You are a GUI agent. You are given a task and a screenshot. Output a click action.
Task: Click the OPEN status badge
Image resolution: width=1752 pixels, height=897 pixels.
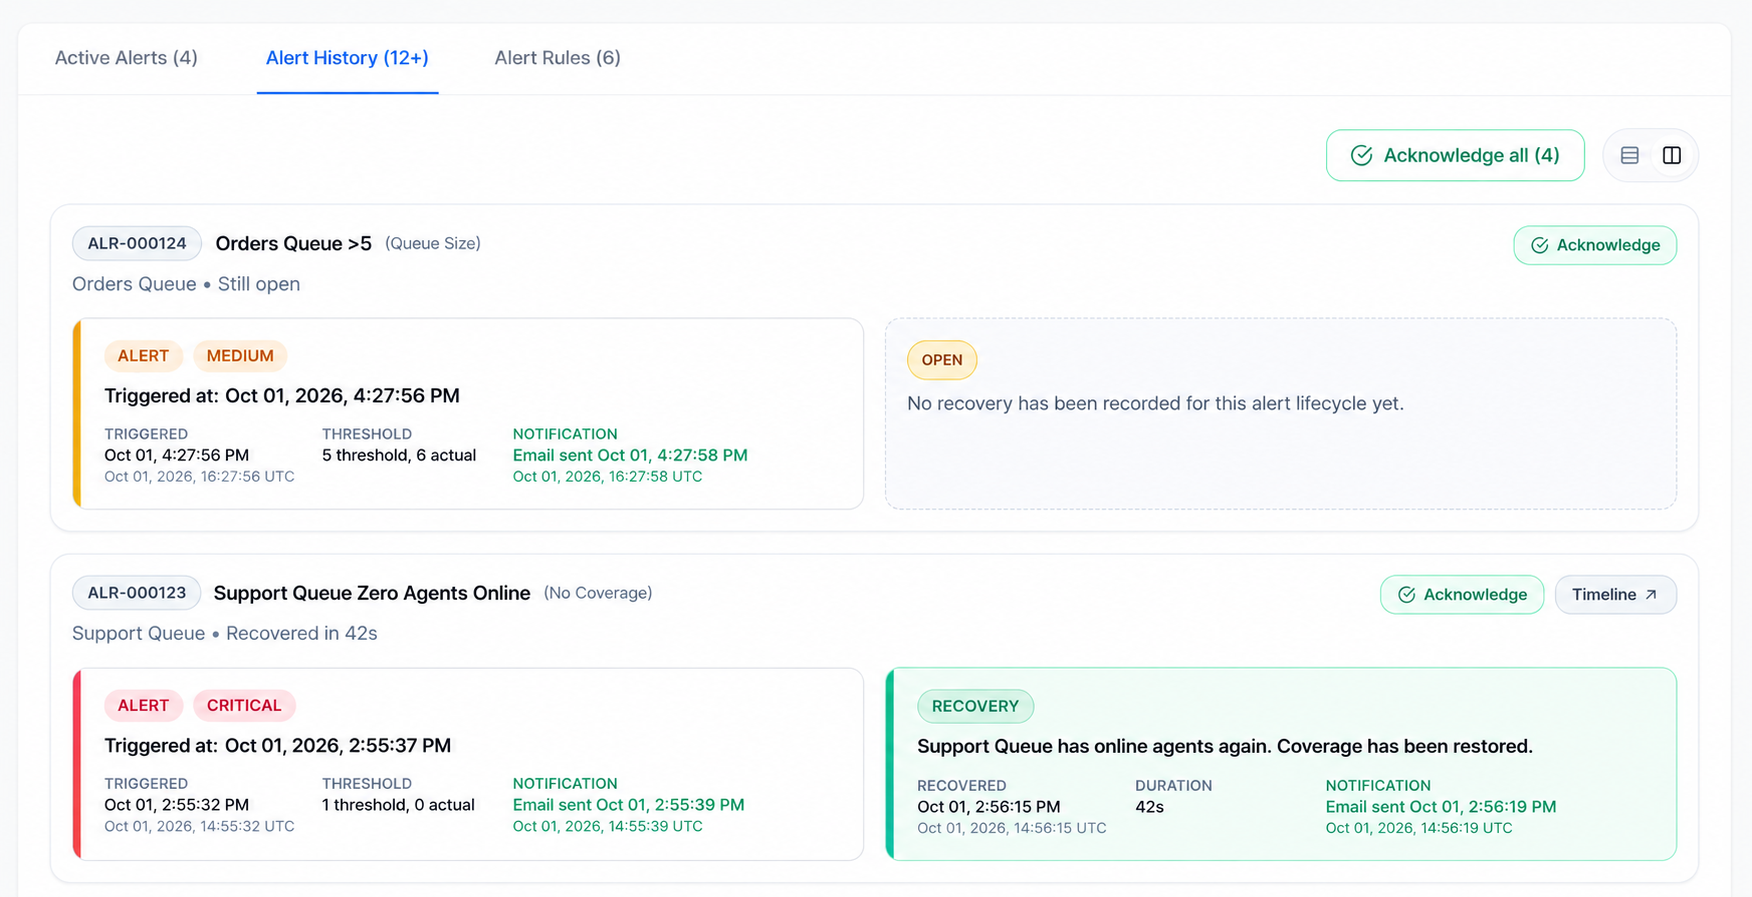942,360
